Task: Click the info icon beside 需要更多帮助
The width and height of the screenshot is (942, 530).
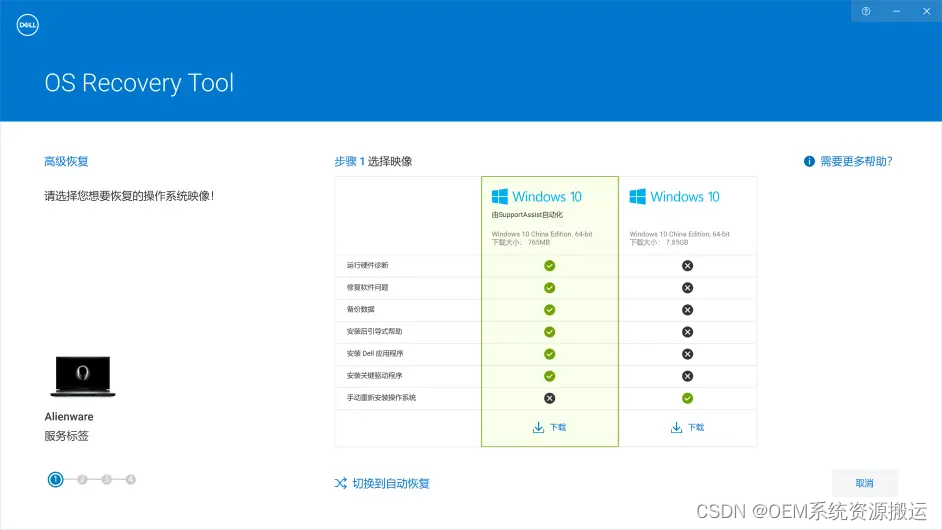Action: click(x=809, y=161)
